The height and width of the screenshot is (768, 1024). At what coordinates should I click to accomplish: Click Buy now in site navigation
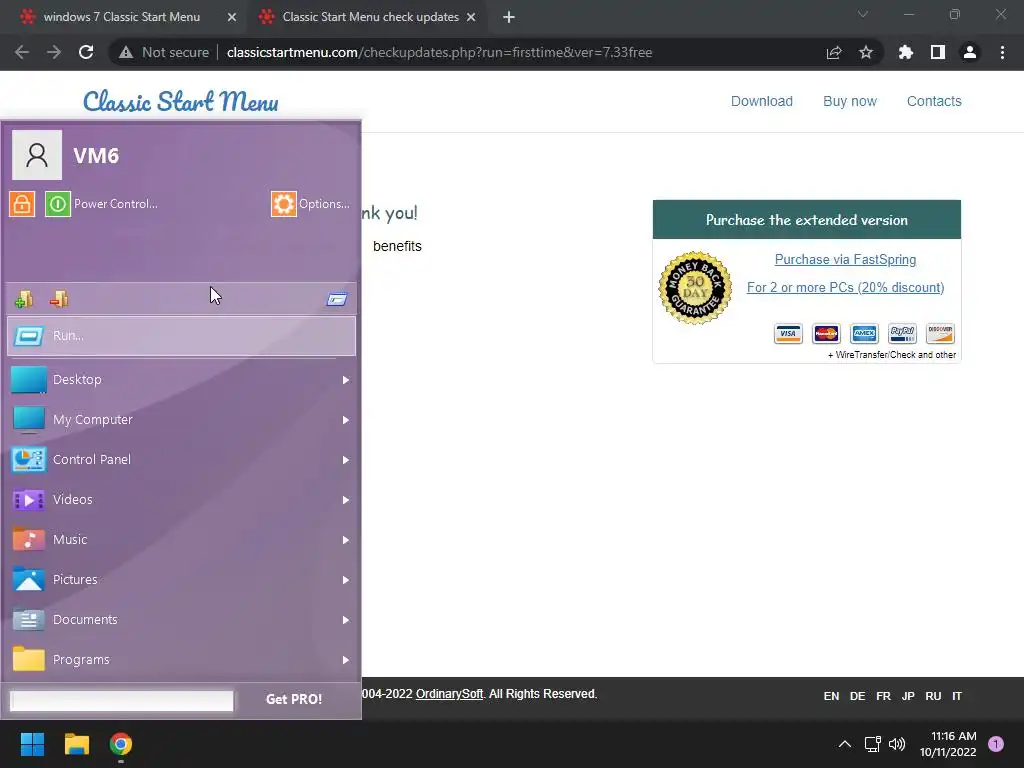pyautogui.click(x=850, y=101)
